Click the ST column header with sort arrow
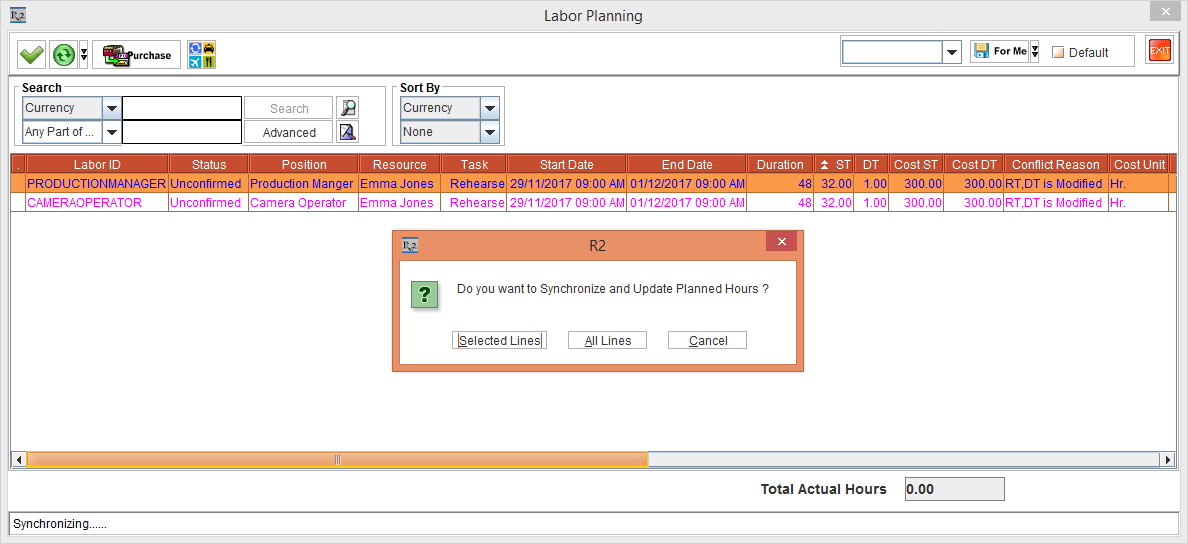This screenshot has width=1188, height=544. (x=834, y=164)
